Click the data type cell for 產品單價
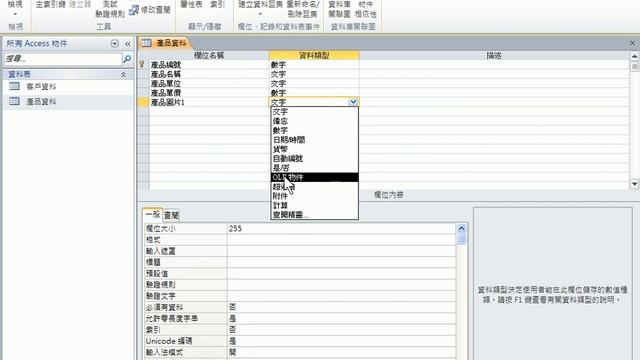Image resolution: width=640 pixels, height=360 pixels. [314, 93]
